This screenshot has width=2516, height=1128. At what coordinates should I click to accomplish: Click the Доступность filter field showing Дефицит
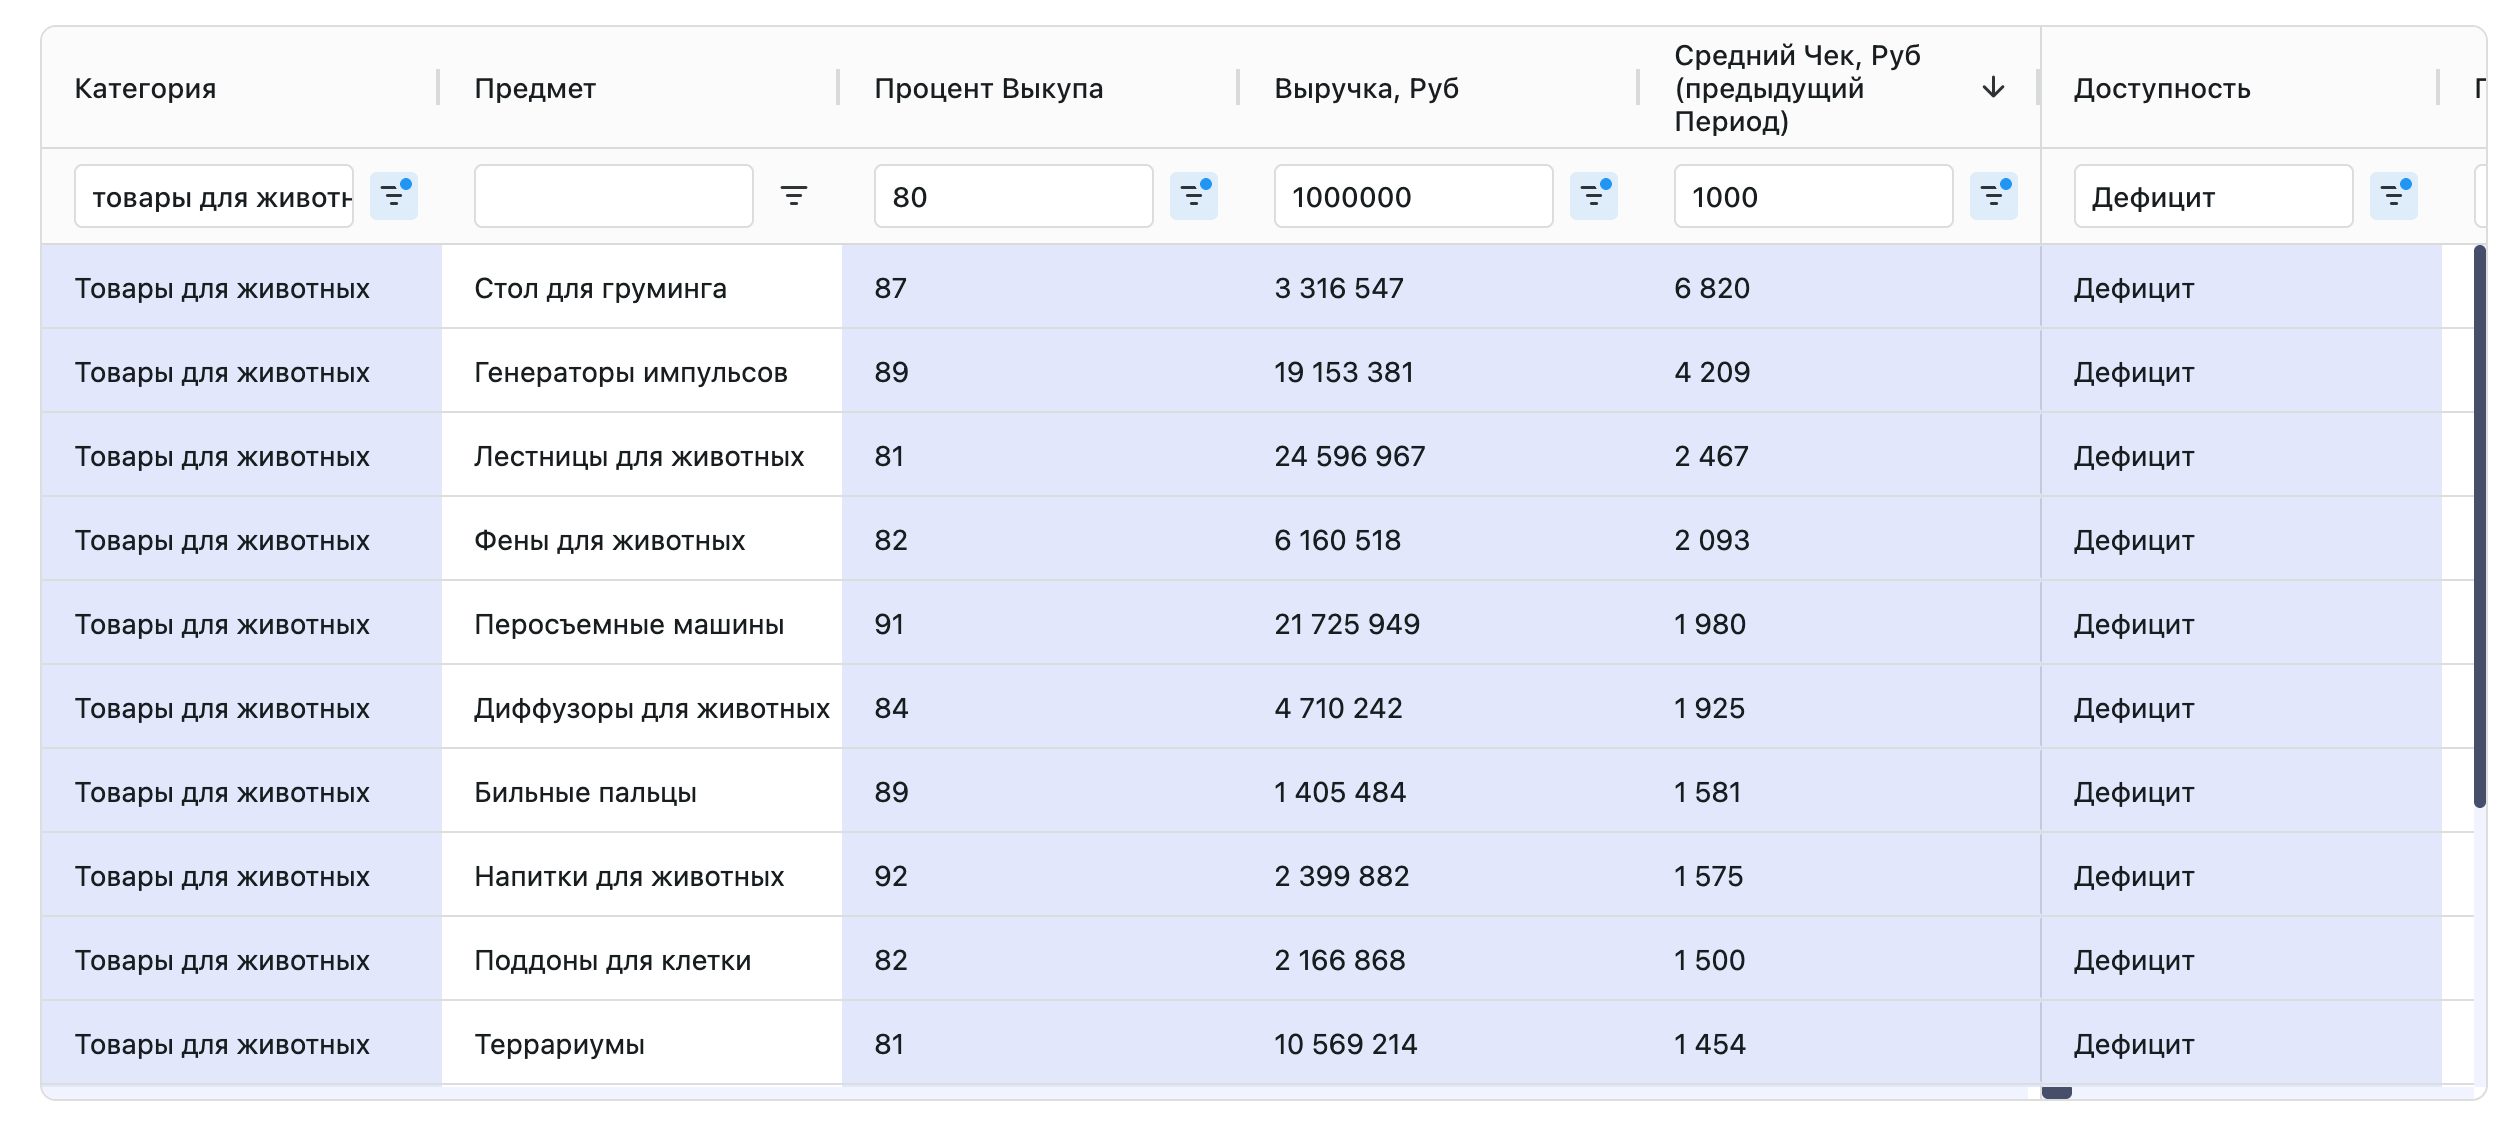pyautogui.click(x=2213, y=196)
